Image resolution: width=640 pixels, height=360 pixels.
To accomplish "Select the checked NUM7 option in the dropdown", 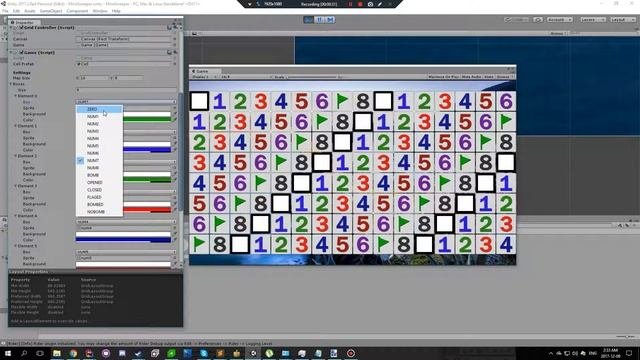I will [99, 160].
